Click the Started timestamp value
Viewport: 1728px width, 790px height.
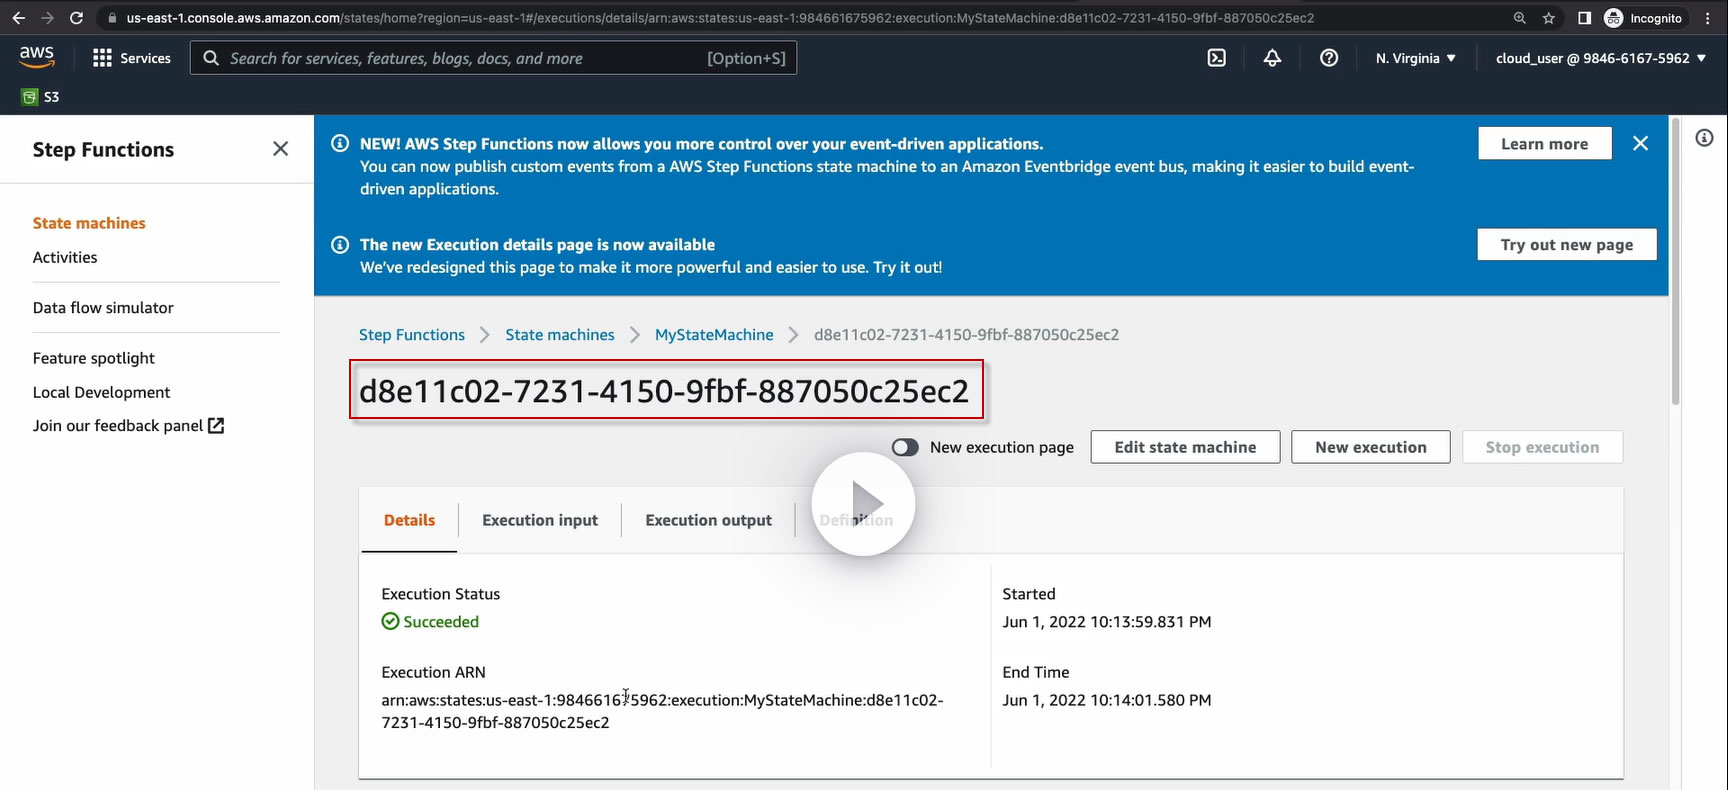(1107, 622)
